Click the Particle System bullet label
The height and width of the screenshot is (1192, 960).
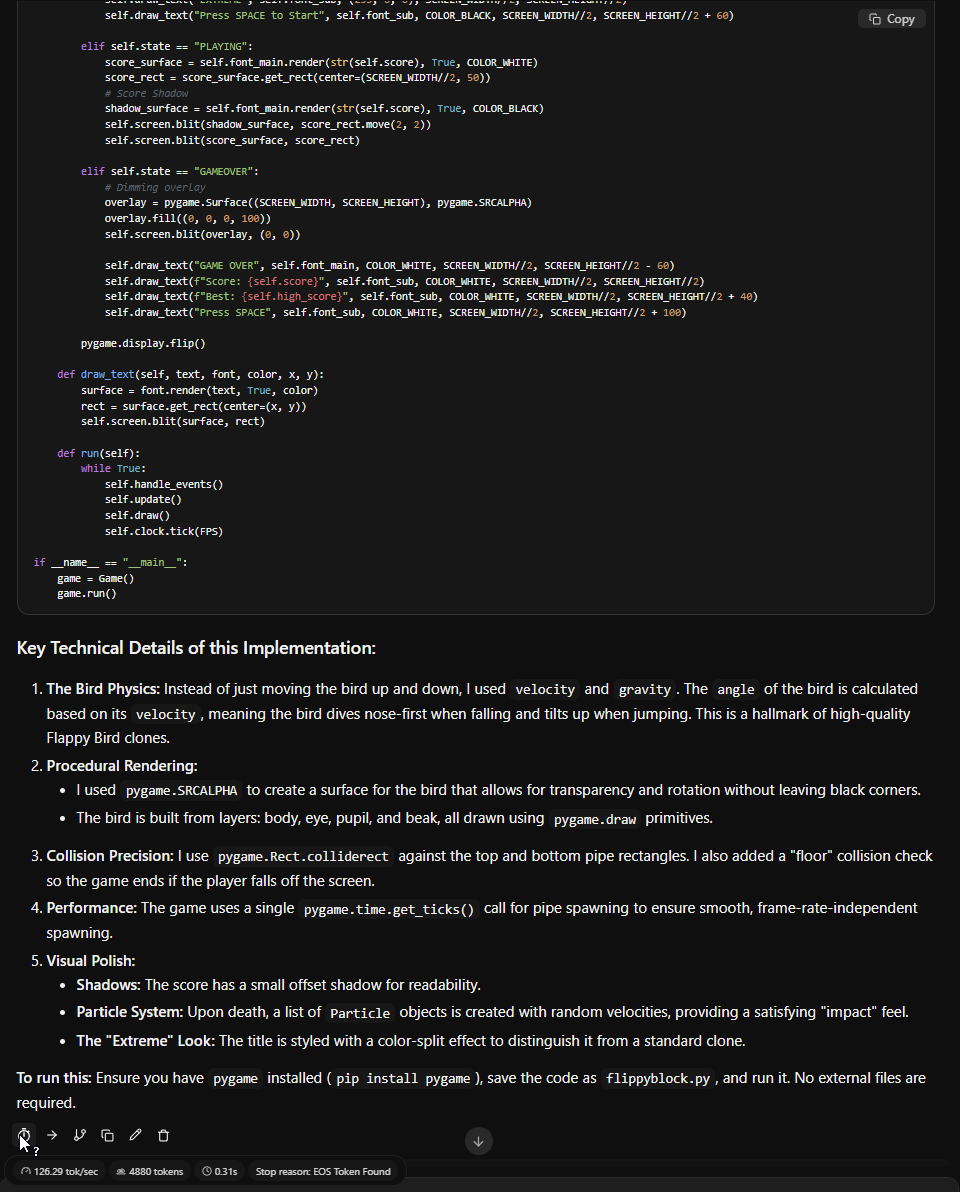pyautogui.click(x=130, y=1013)
